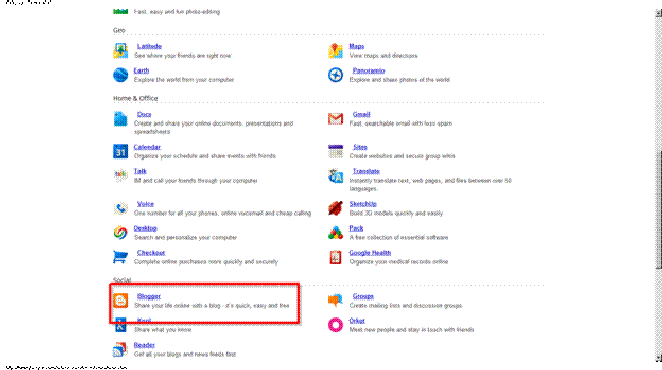Screen dimensions: 662x370
Task: Click the page vertical scrollbar thumb
Action: [658, 209]
